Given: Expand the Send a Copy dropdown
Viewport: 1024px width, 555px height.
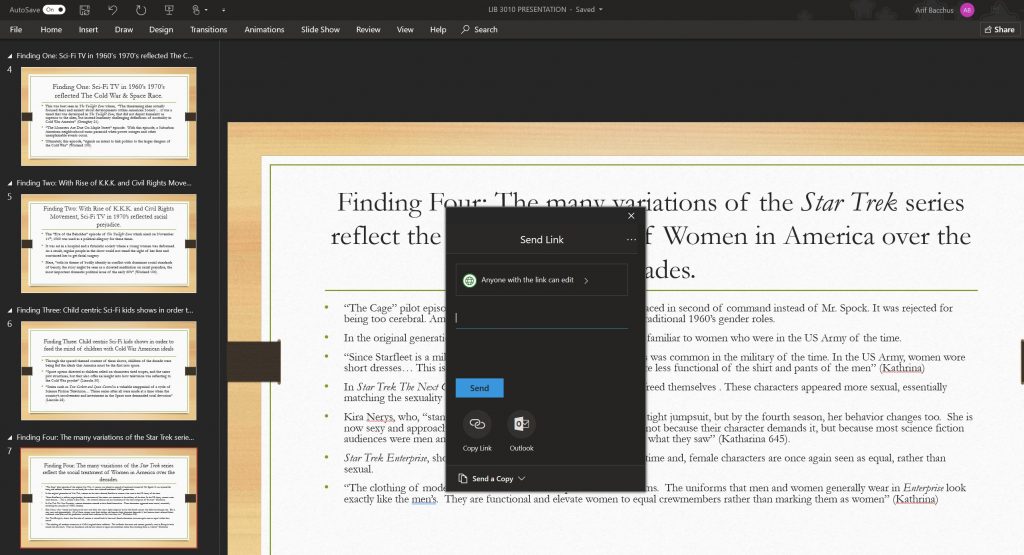Looking at the screenshot, I should coord(521,479).
